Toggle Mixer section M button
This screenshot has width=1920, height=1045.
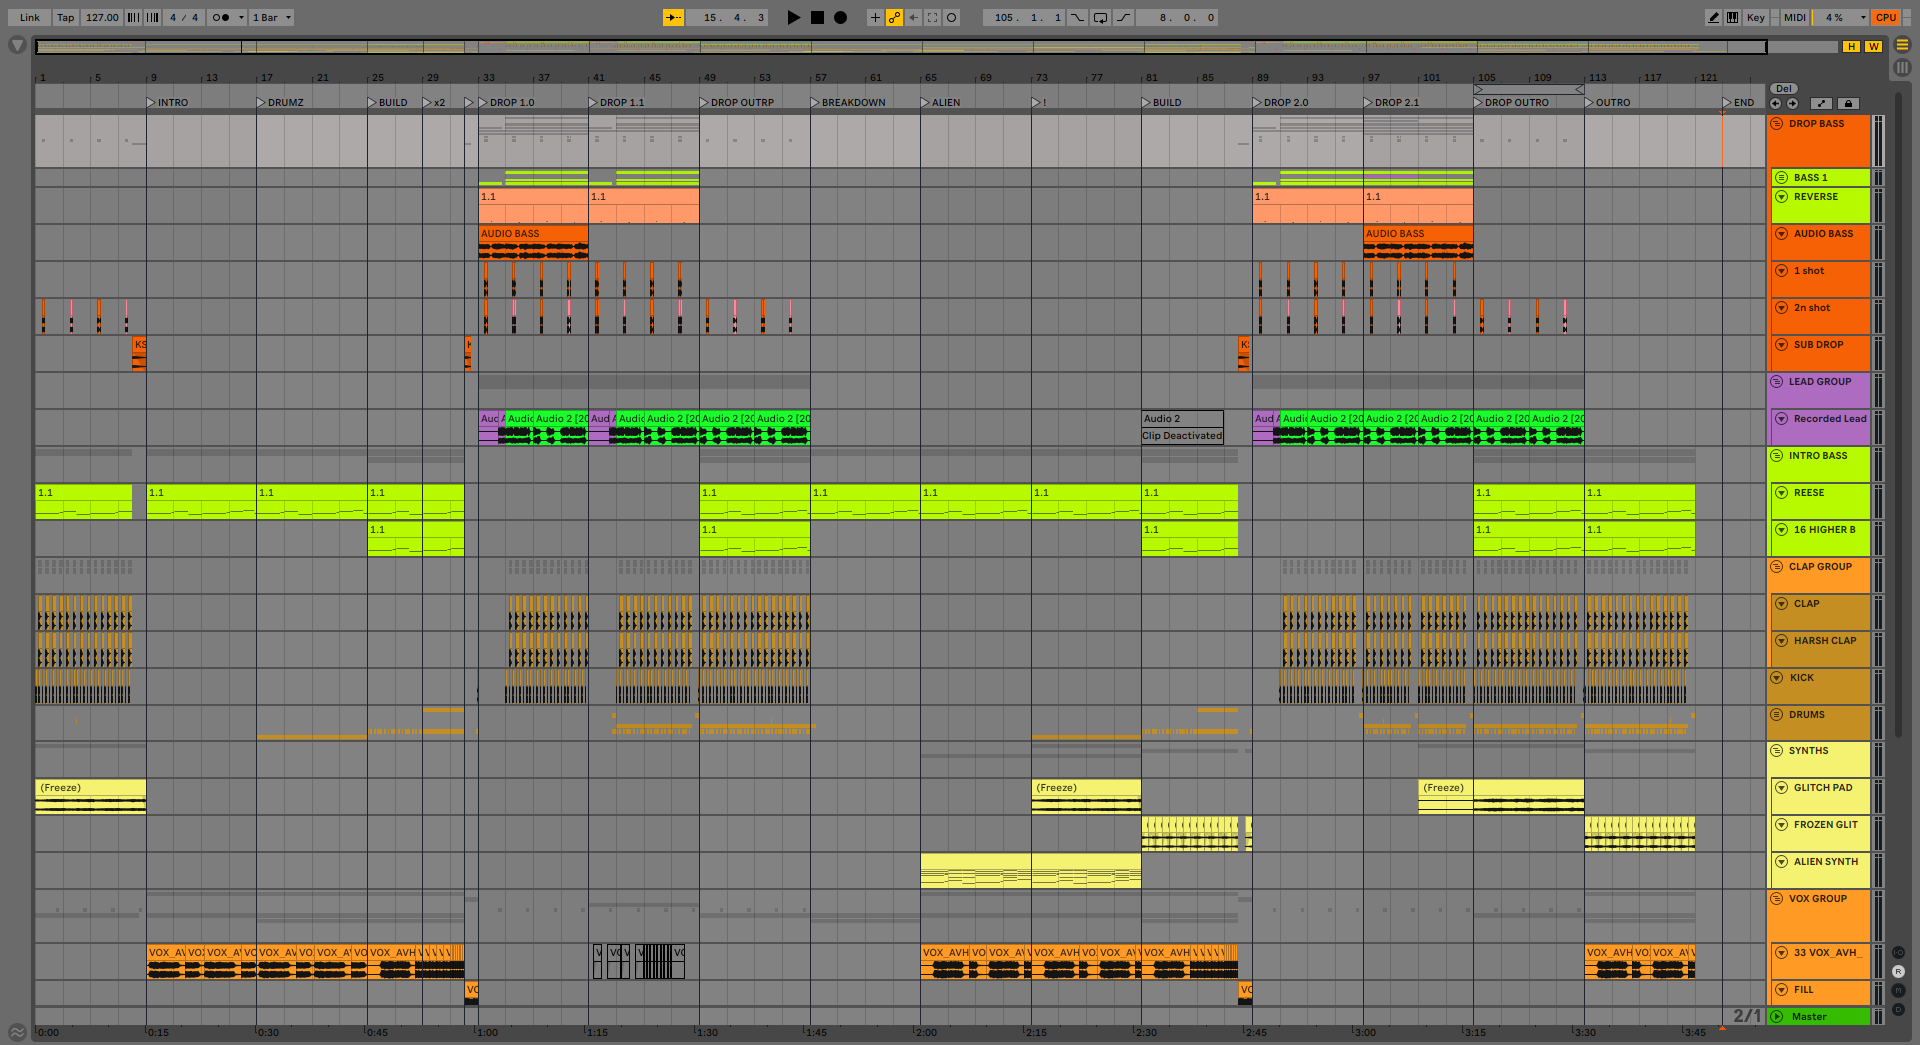[1898, 990]
